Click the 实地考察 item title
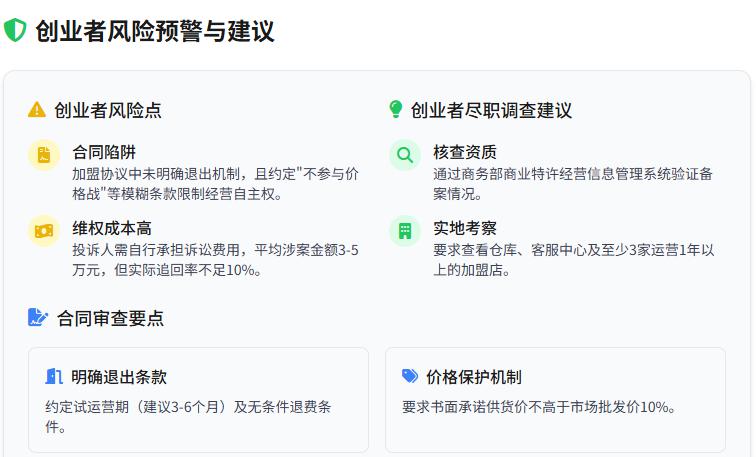The image size is (756, 457). [x=465, y=228]
